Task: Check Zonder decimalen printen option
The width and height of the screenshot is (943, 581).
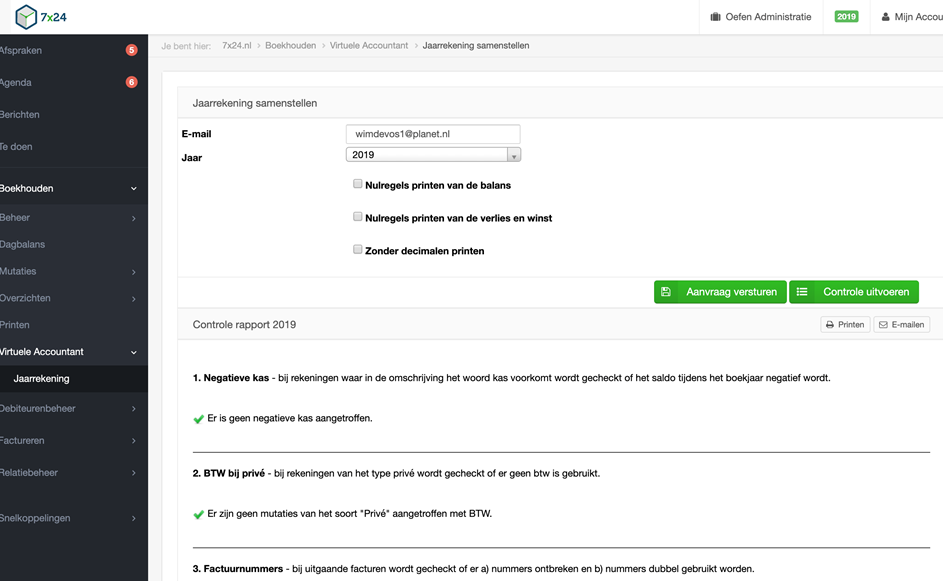Action: 358,250
